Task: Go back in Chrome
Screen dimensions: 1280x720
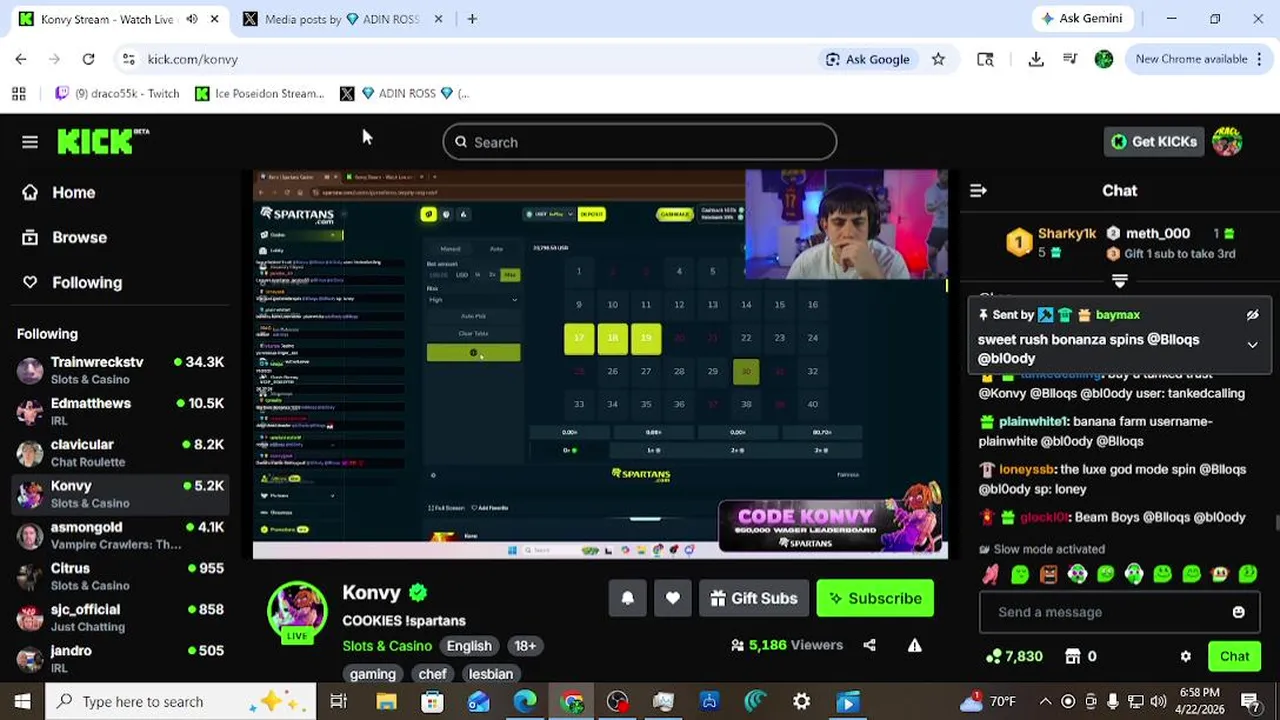Action: click(x=21, y=59)
